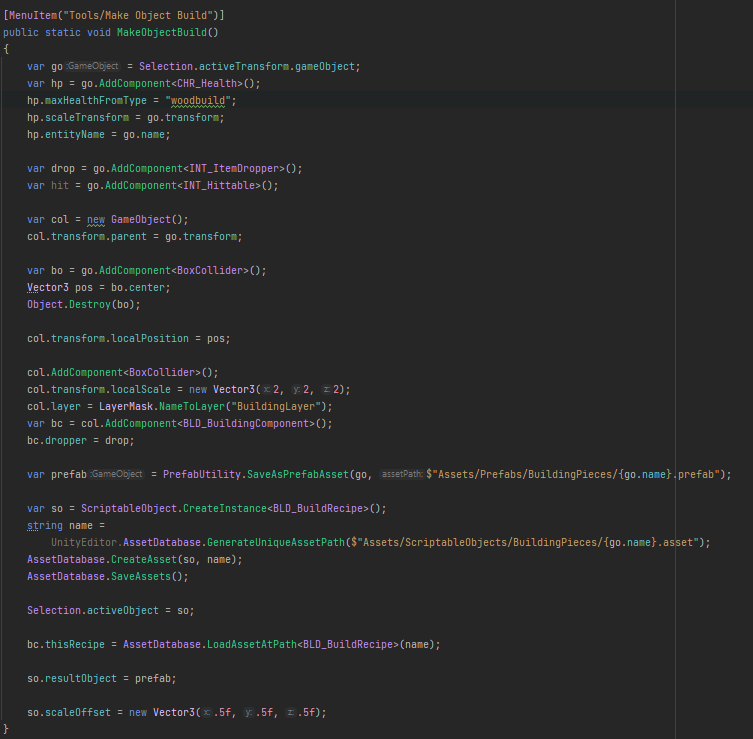Screen dimensions: 753x739
Task: Click the Assets/ScriptableObjects/BuildingPieces path string
Action: 525,543
